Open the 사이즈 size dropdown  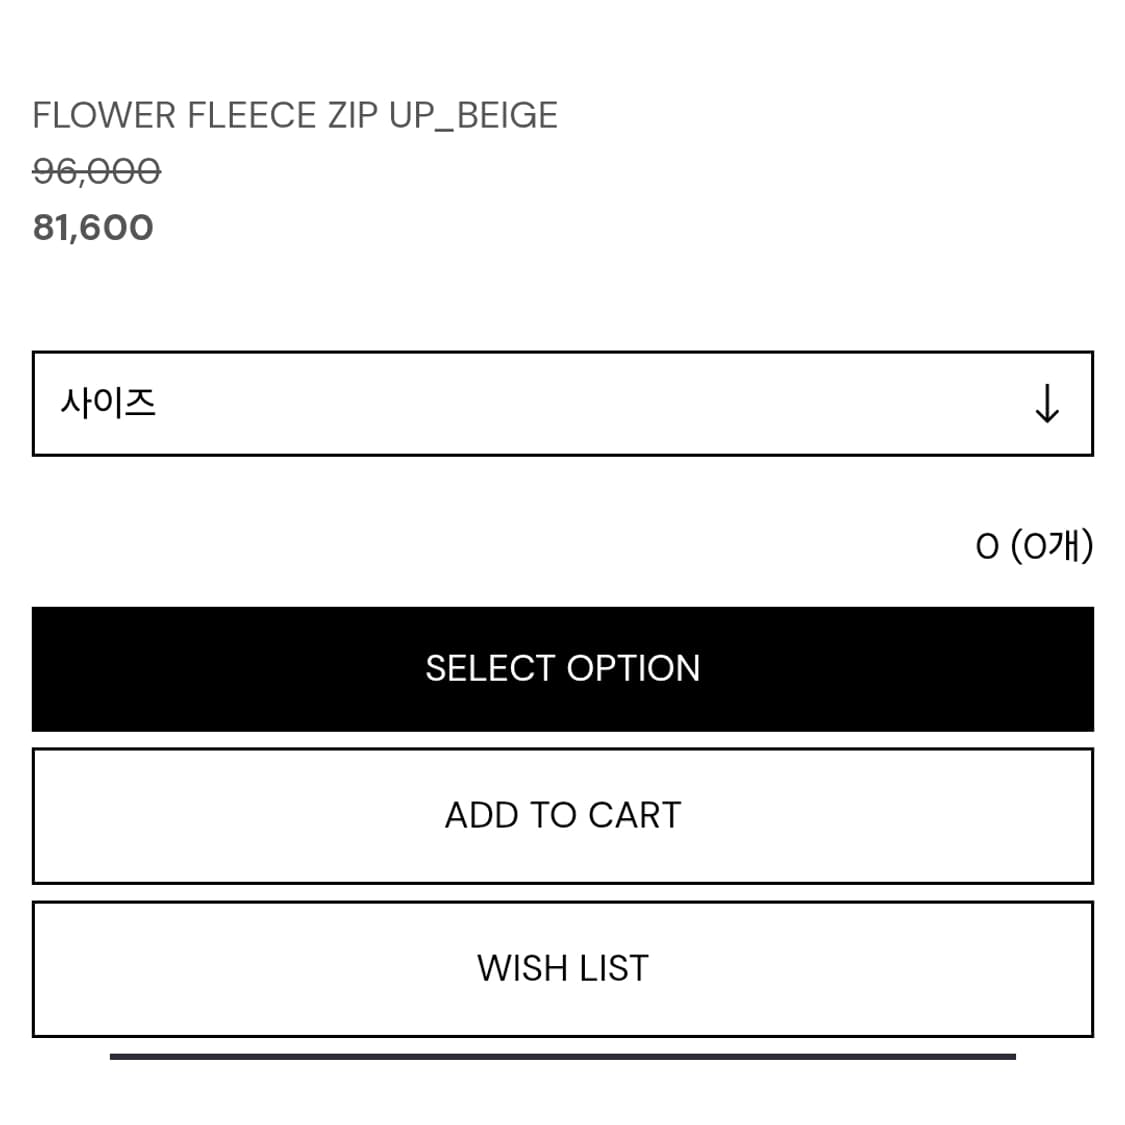tap(562, 404)
